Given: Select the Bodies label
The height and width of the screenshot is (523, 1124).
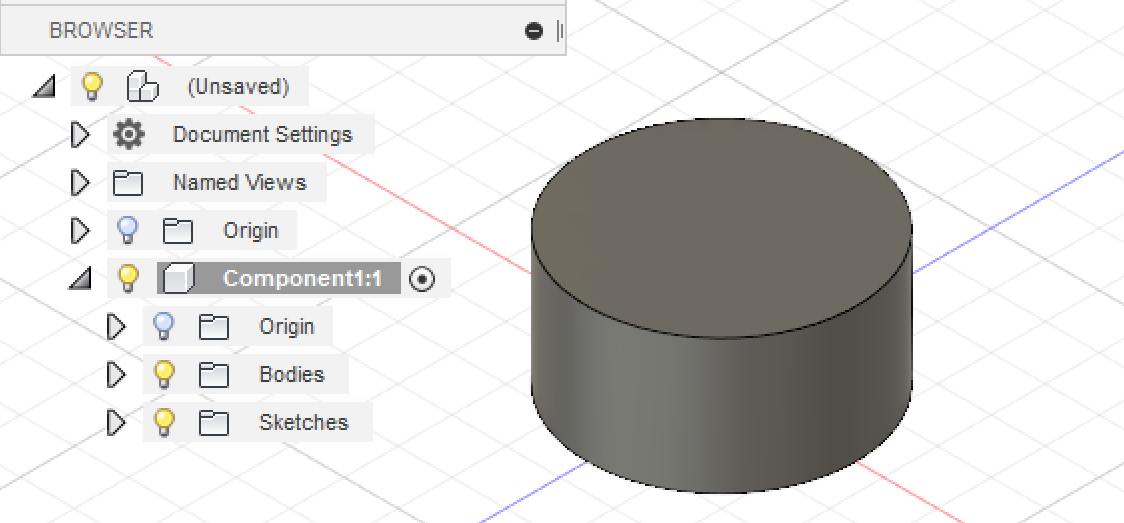Looking at the screenshot, I should (x=292, y=375).
